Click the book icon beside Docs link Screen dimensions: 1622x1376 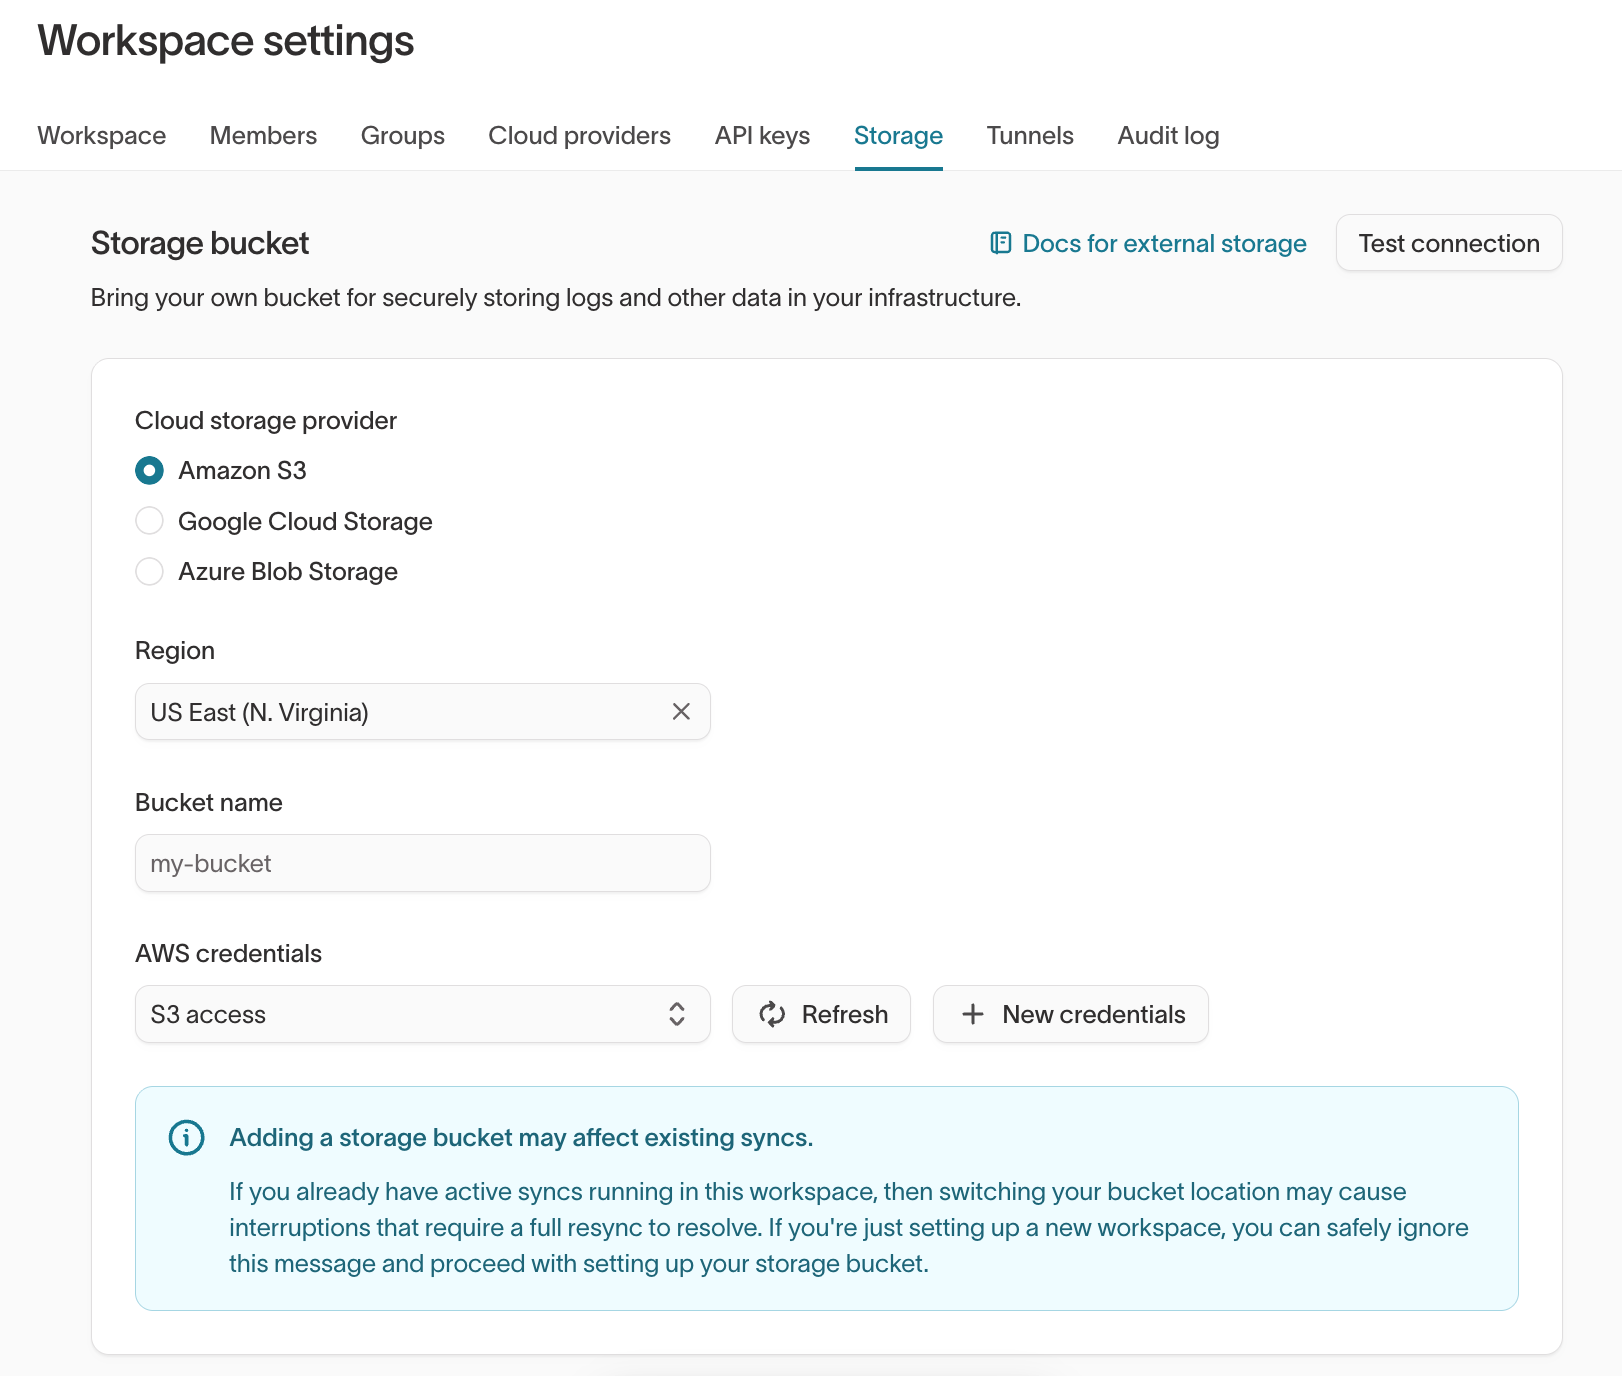[x=1000, y=243]
